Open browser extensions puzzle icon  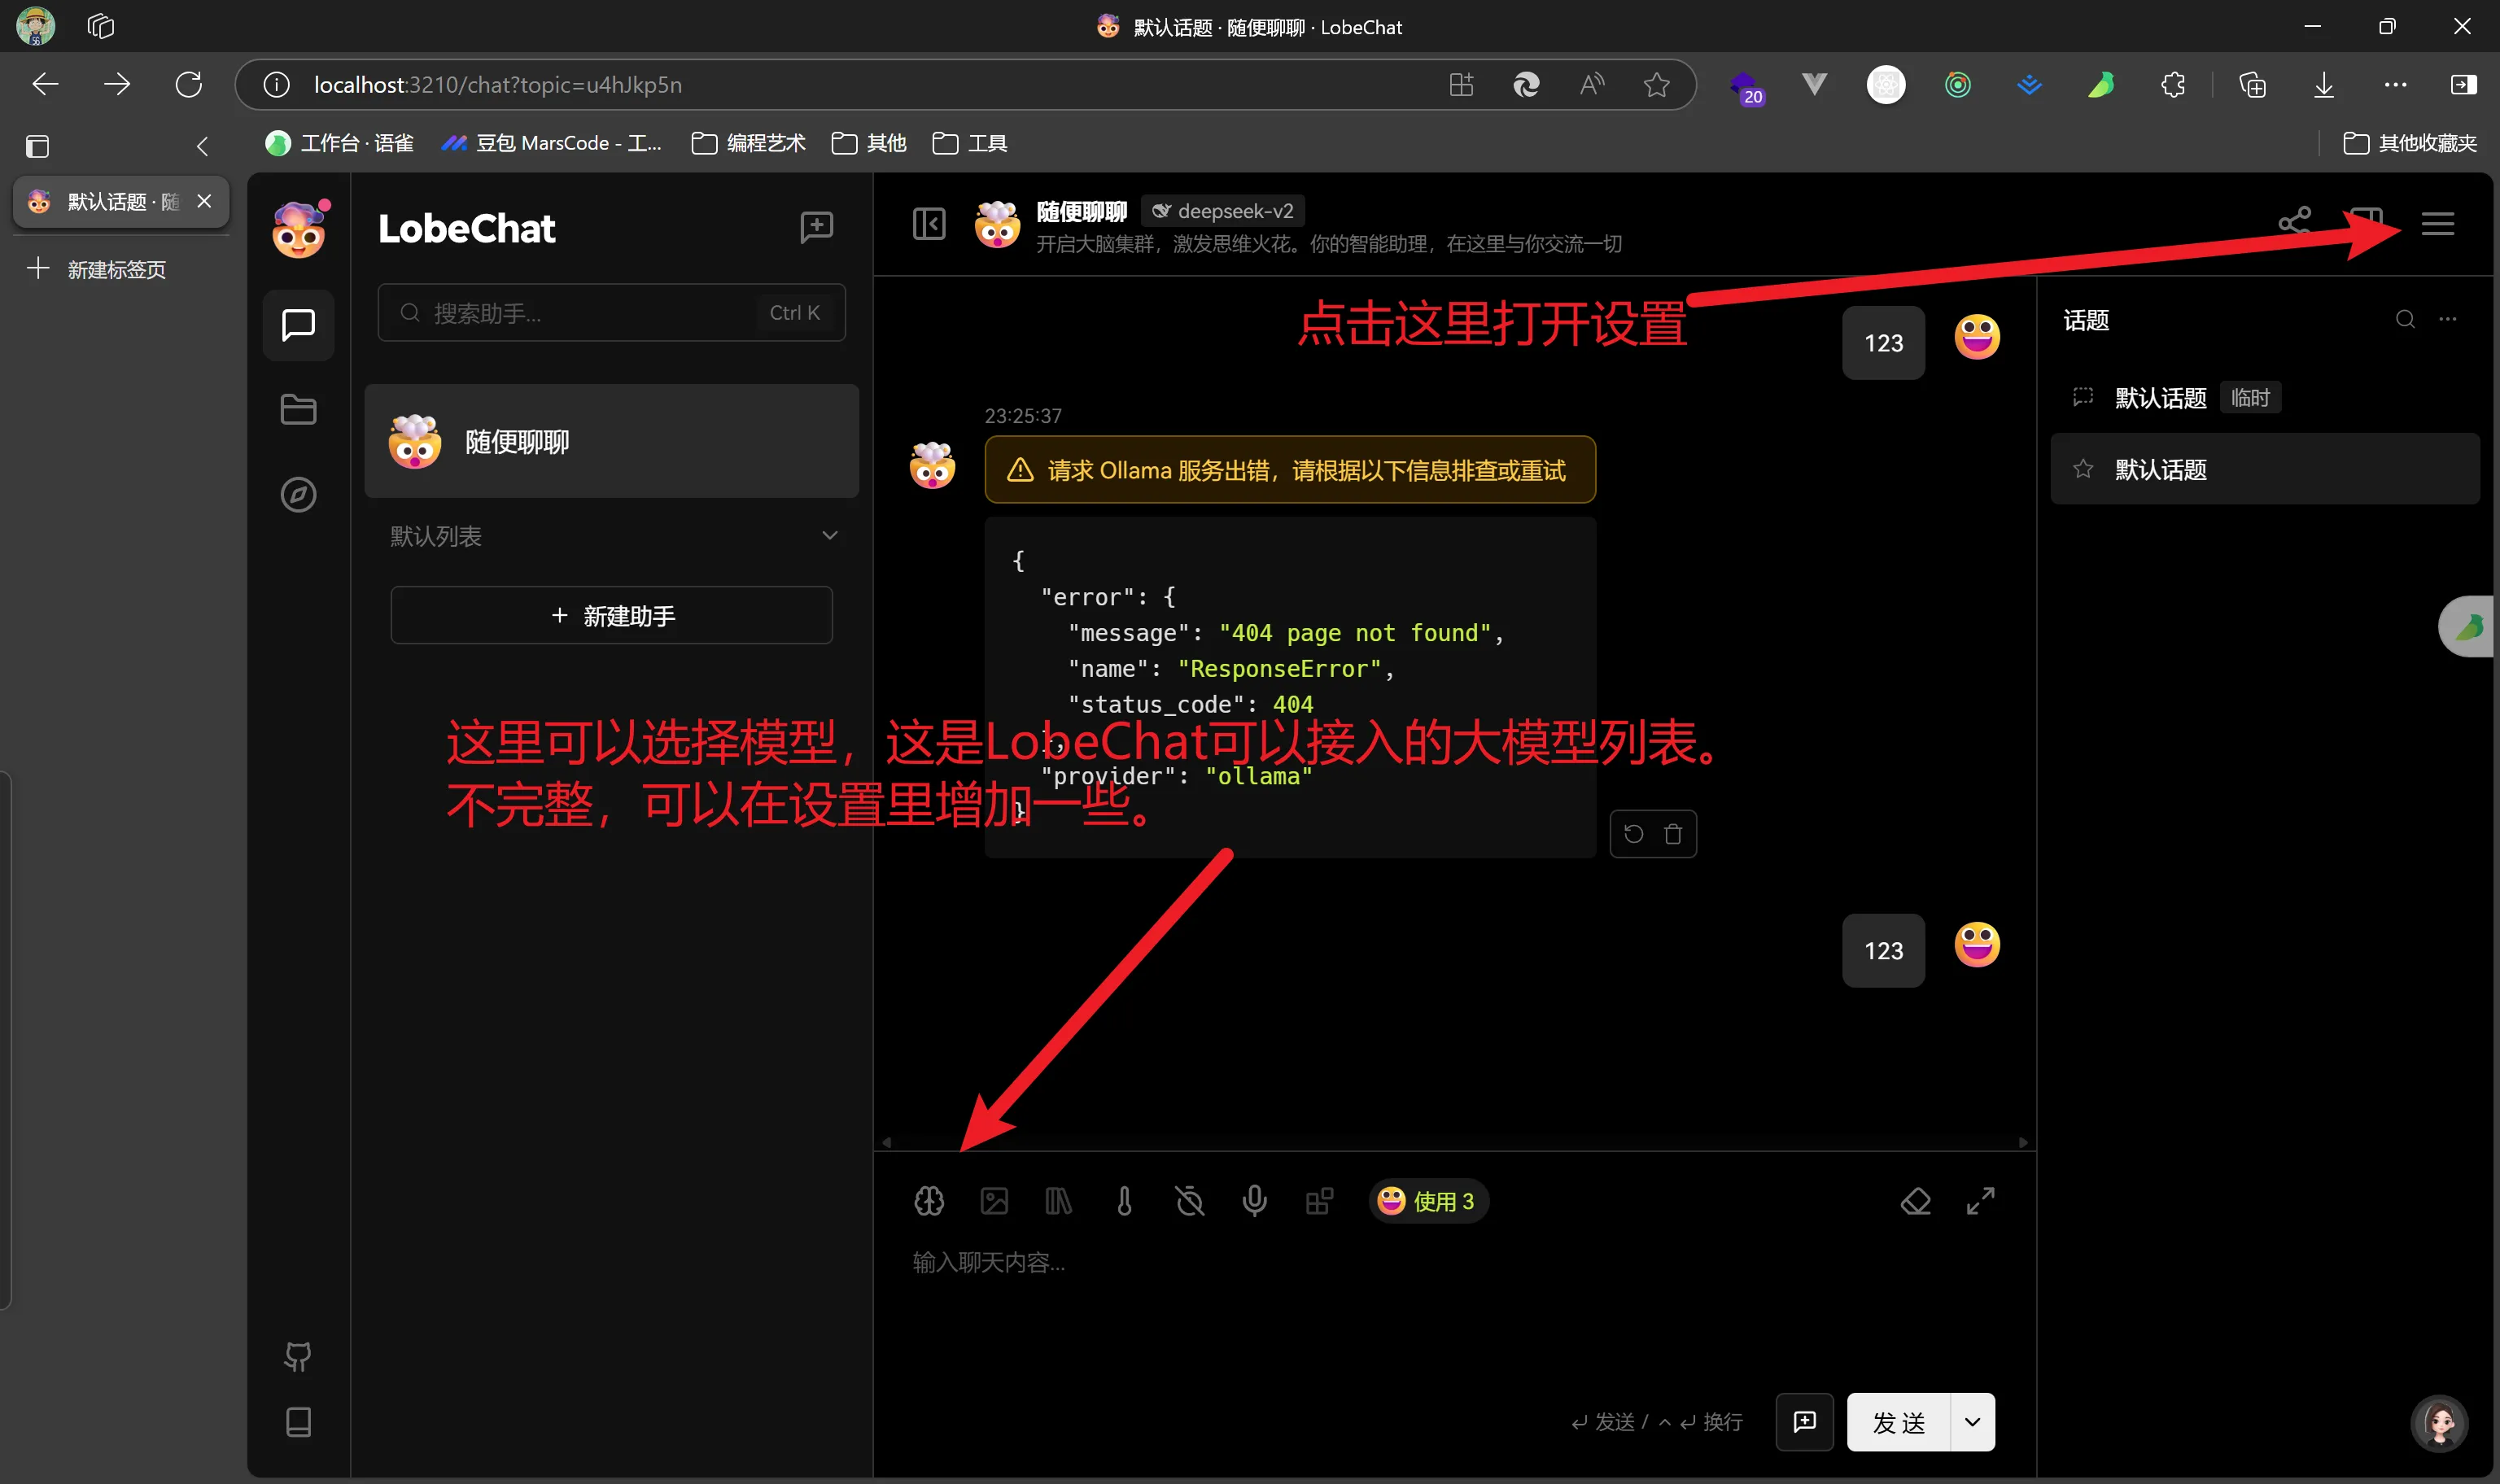point(2172,85)
